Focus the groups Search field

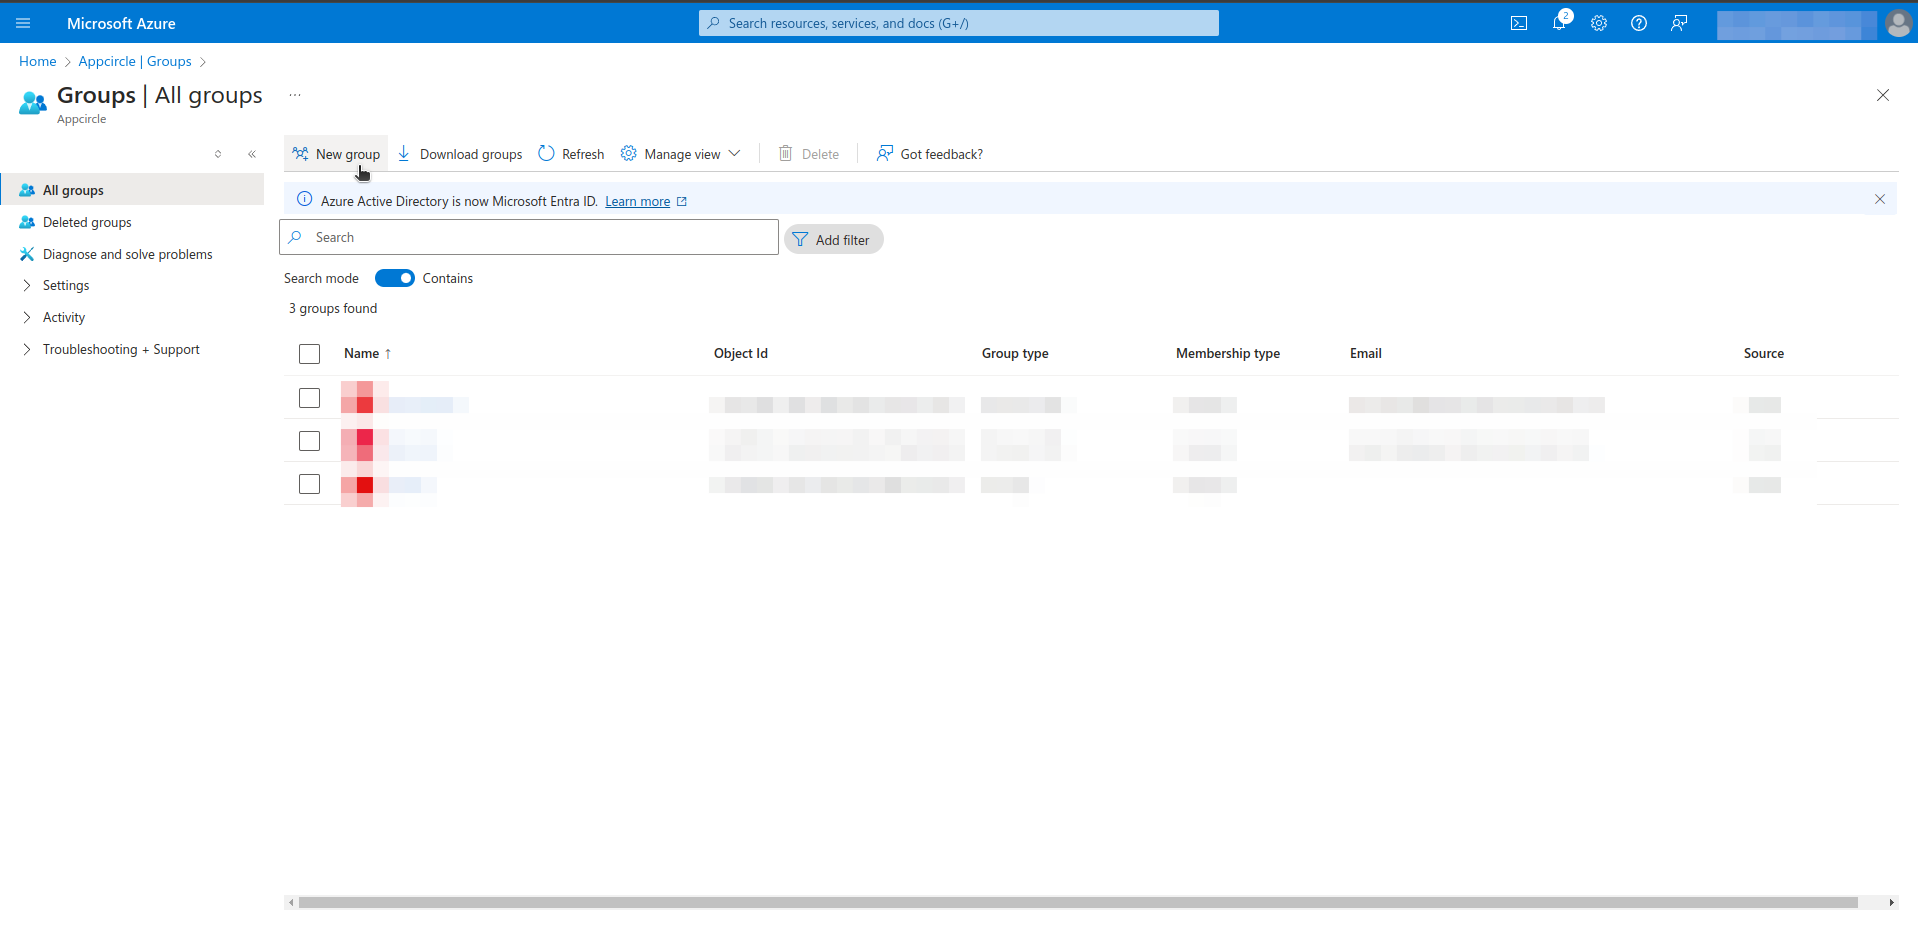529,237
